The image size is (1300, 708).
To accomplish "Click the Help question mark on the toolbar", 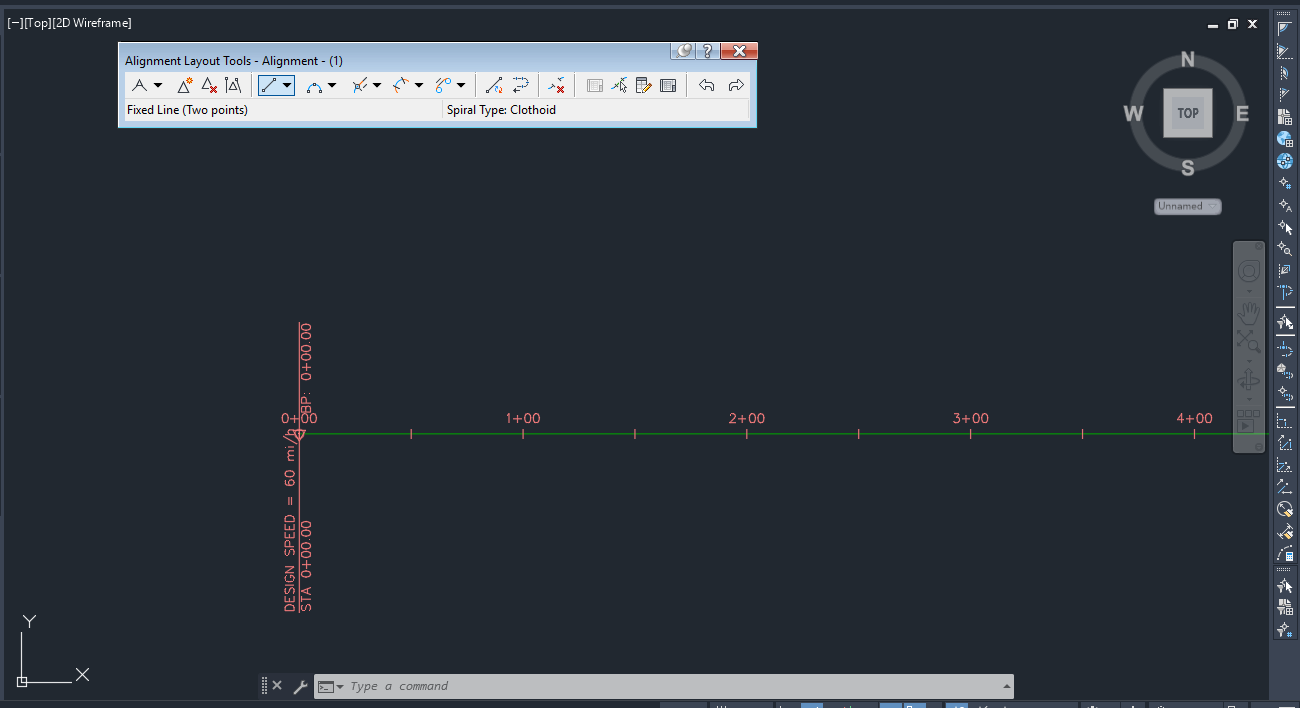I will pos(707,50).
